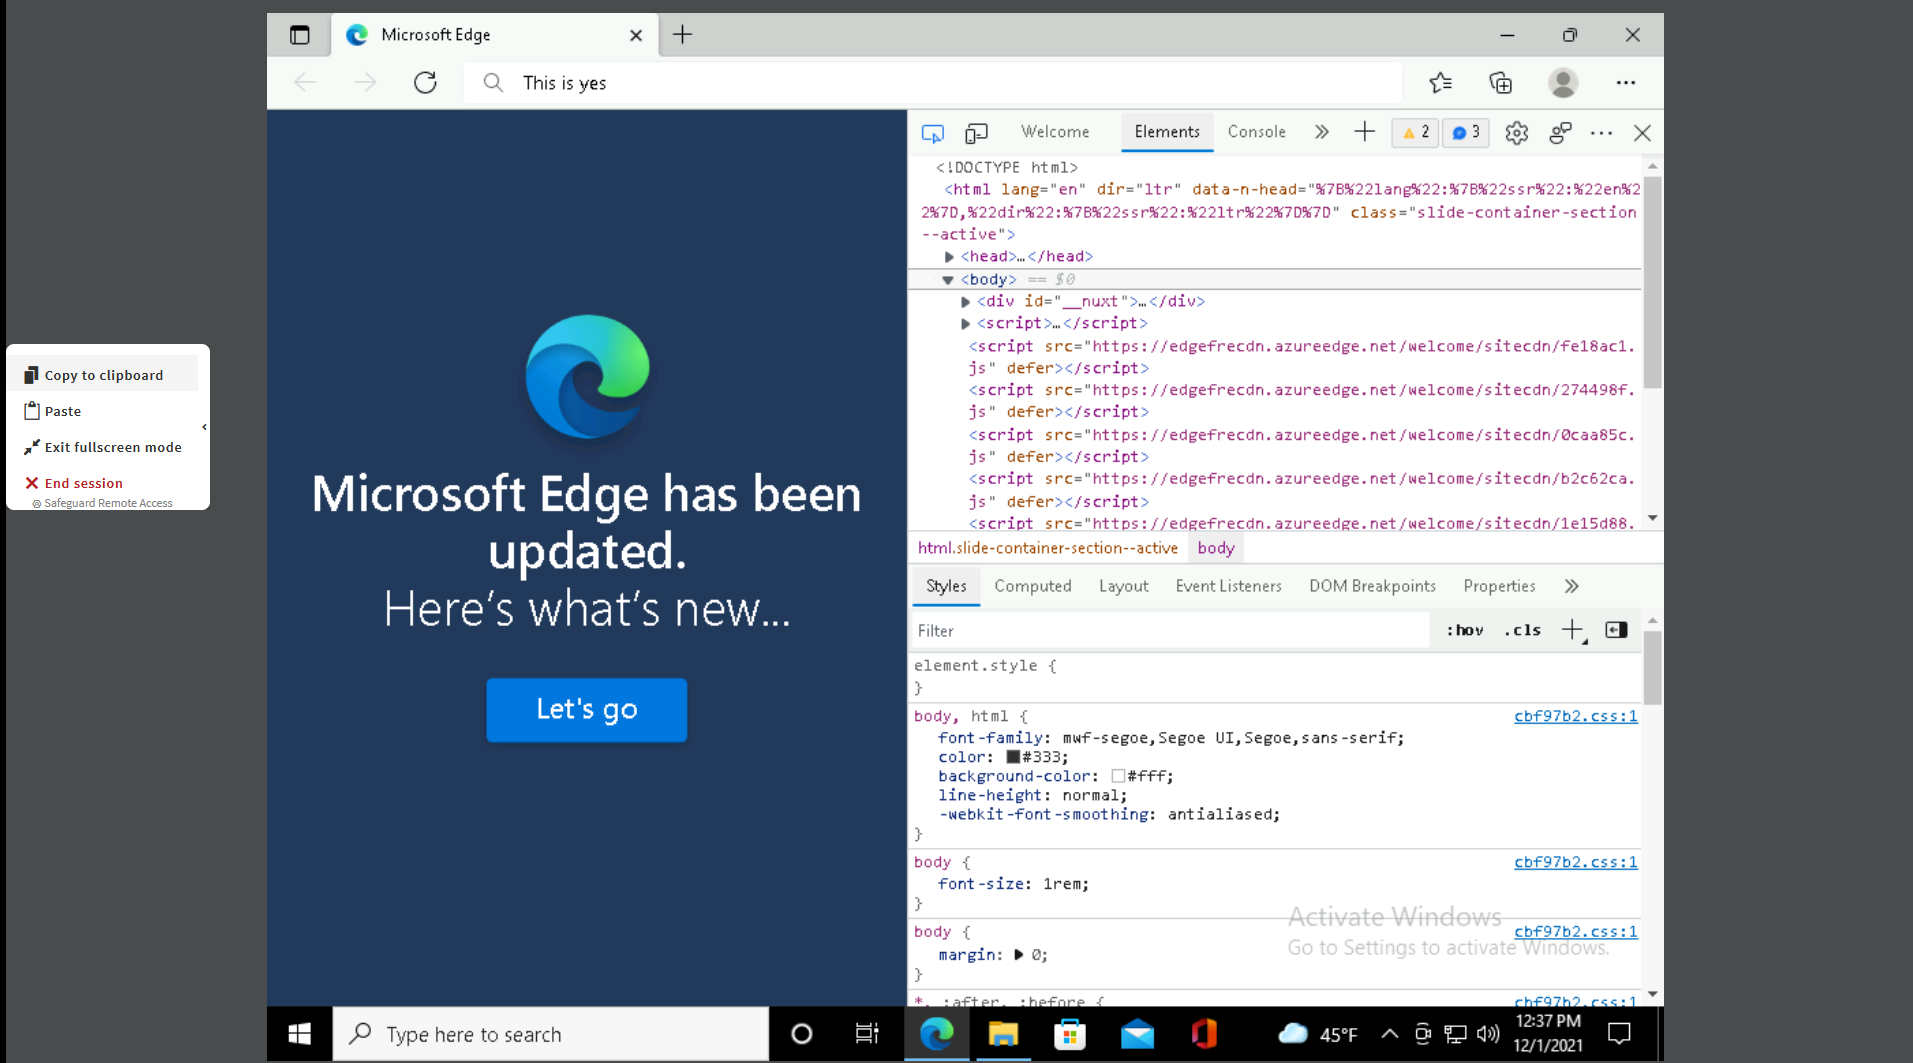Click the Forward navigation arrow
This screenshot has height=1063, width=1913.
tap(365, 83)
